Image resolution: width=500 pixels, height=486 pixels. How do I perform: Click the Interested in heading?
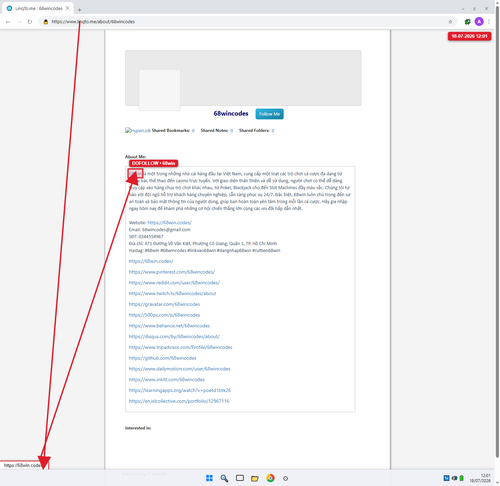[138, 428]
